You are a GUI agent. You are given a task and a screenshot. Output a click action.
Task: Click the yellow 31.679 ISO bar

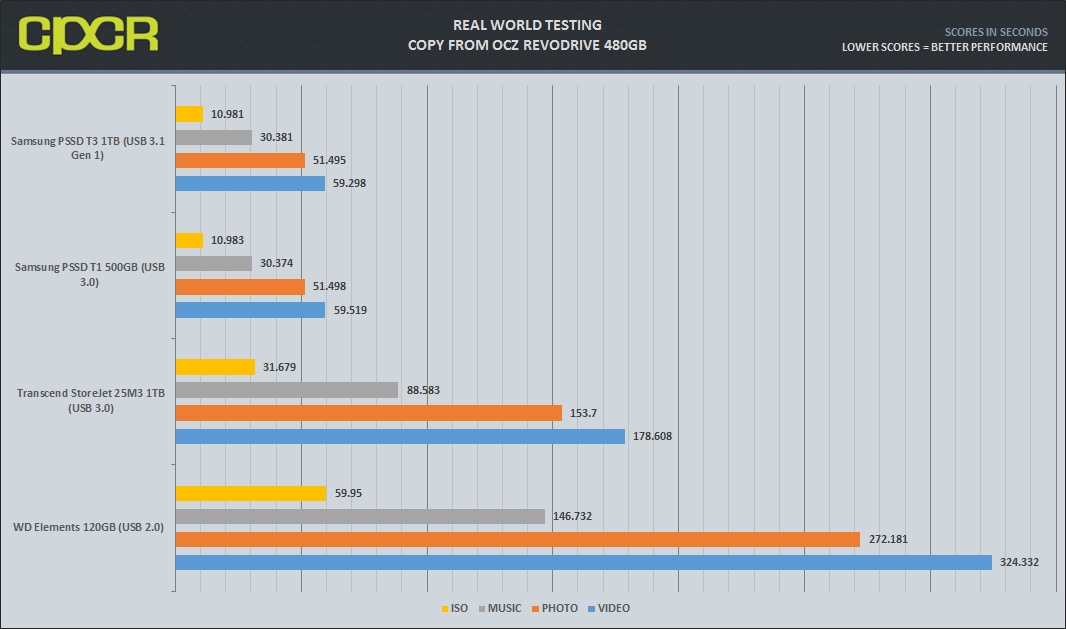[x=216, y=367]
